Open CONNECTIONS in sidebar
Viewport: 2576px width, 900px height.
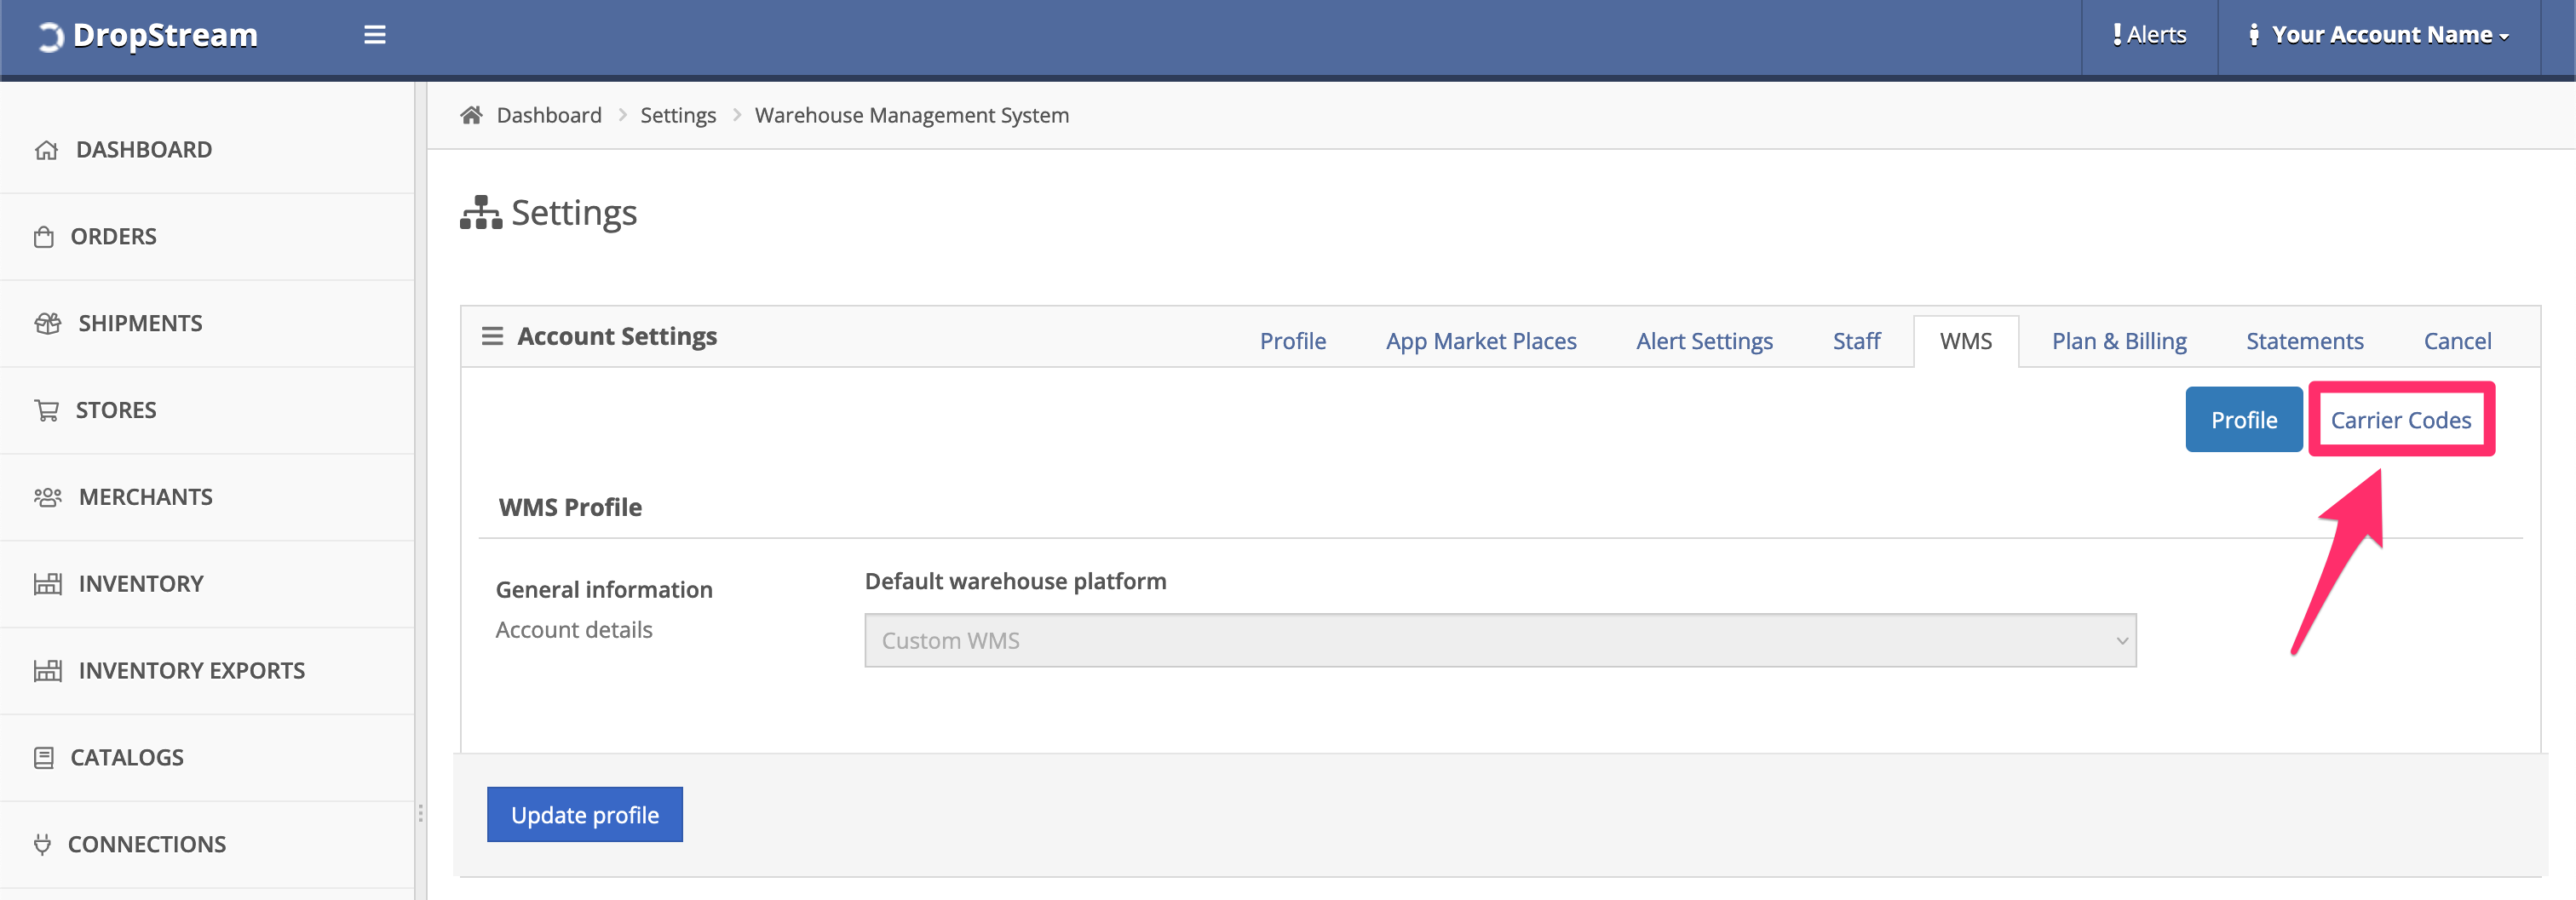click(207, 845)
